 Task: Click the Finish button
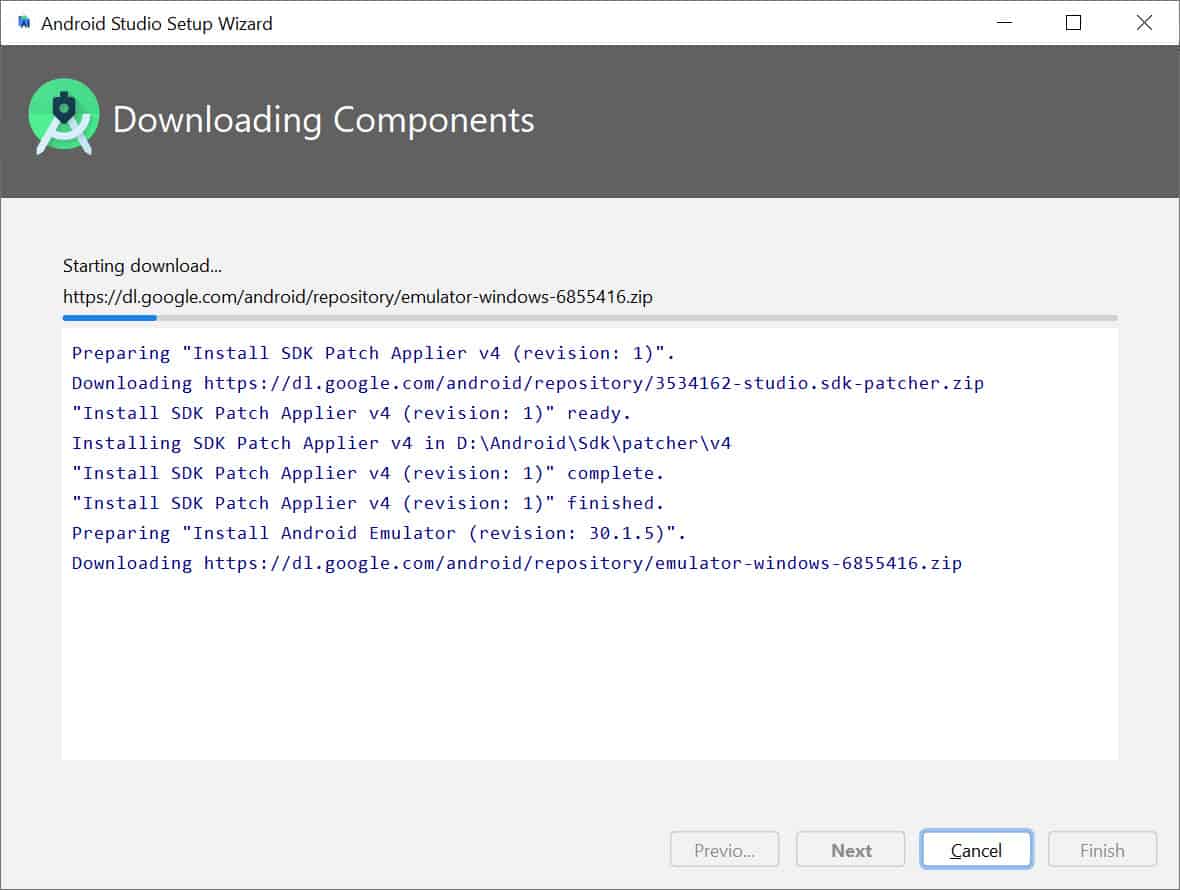(1101, 849)
